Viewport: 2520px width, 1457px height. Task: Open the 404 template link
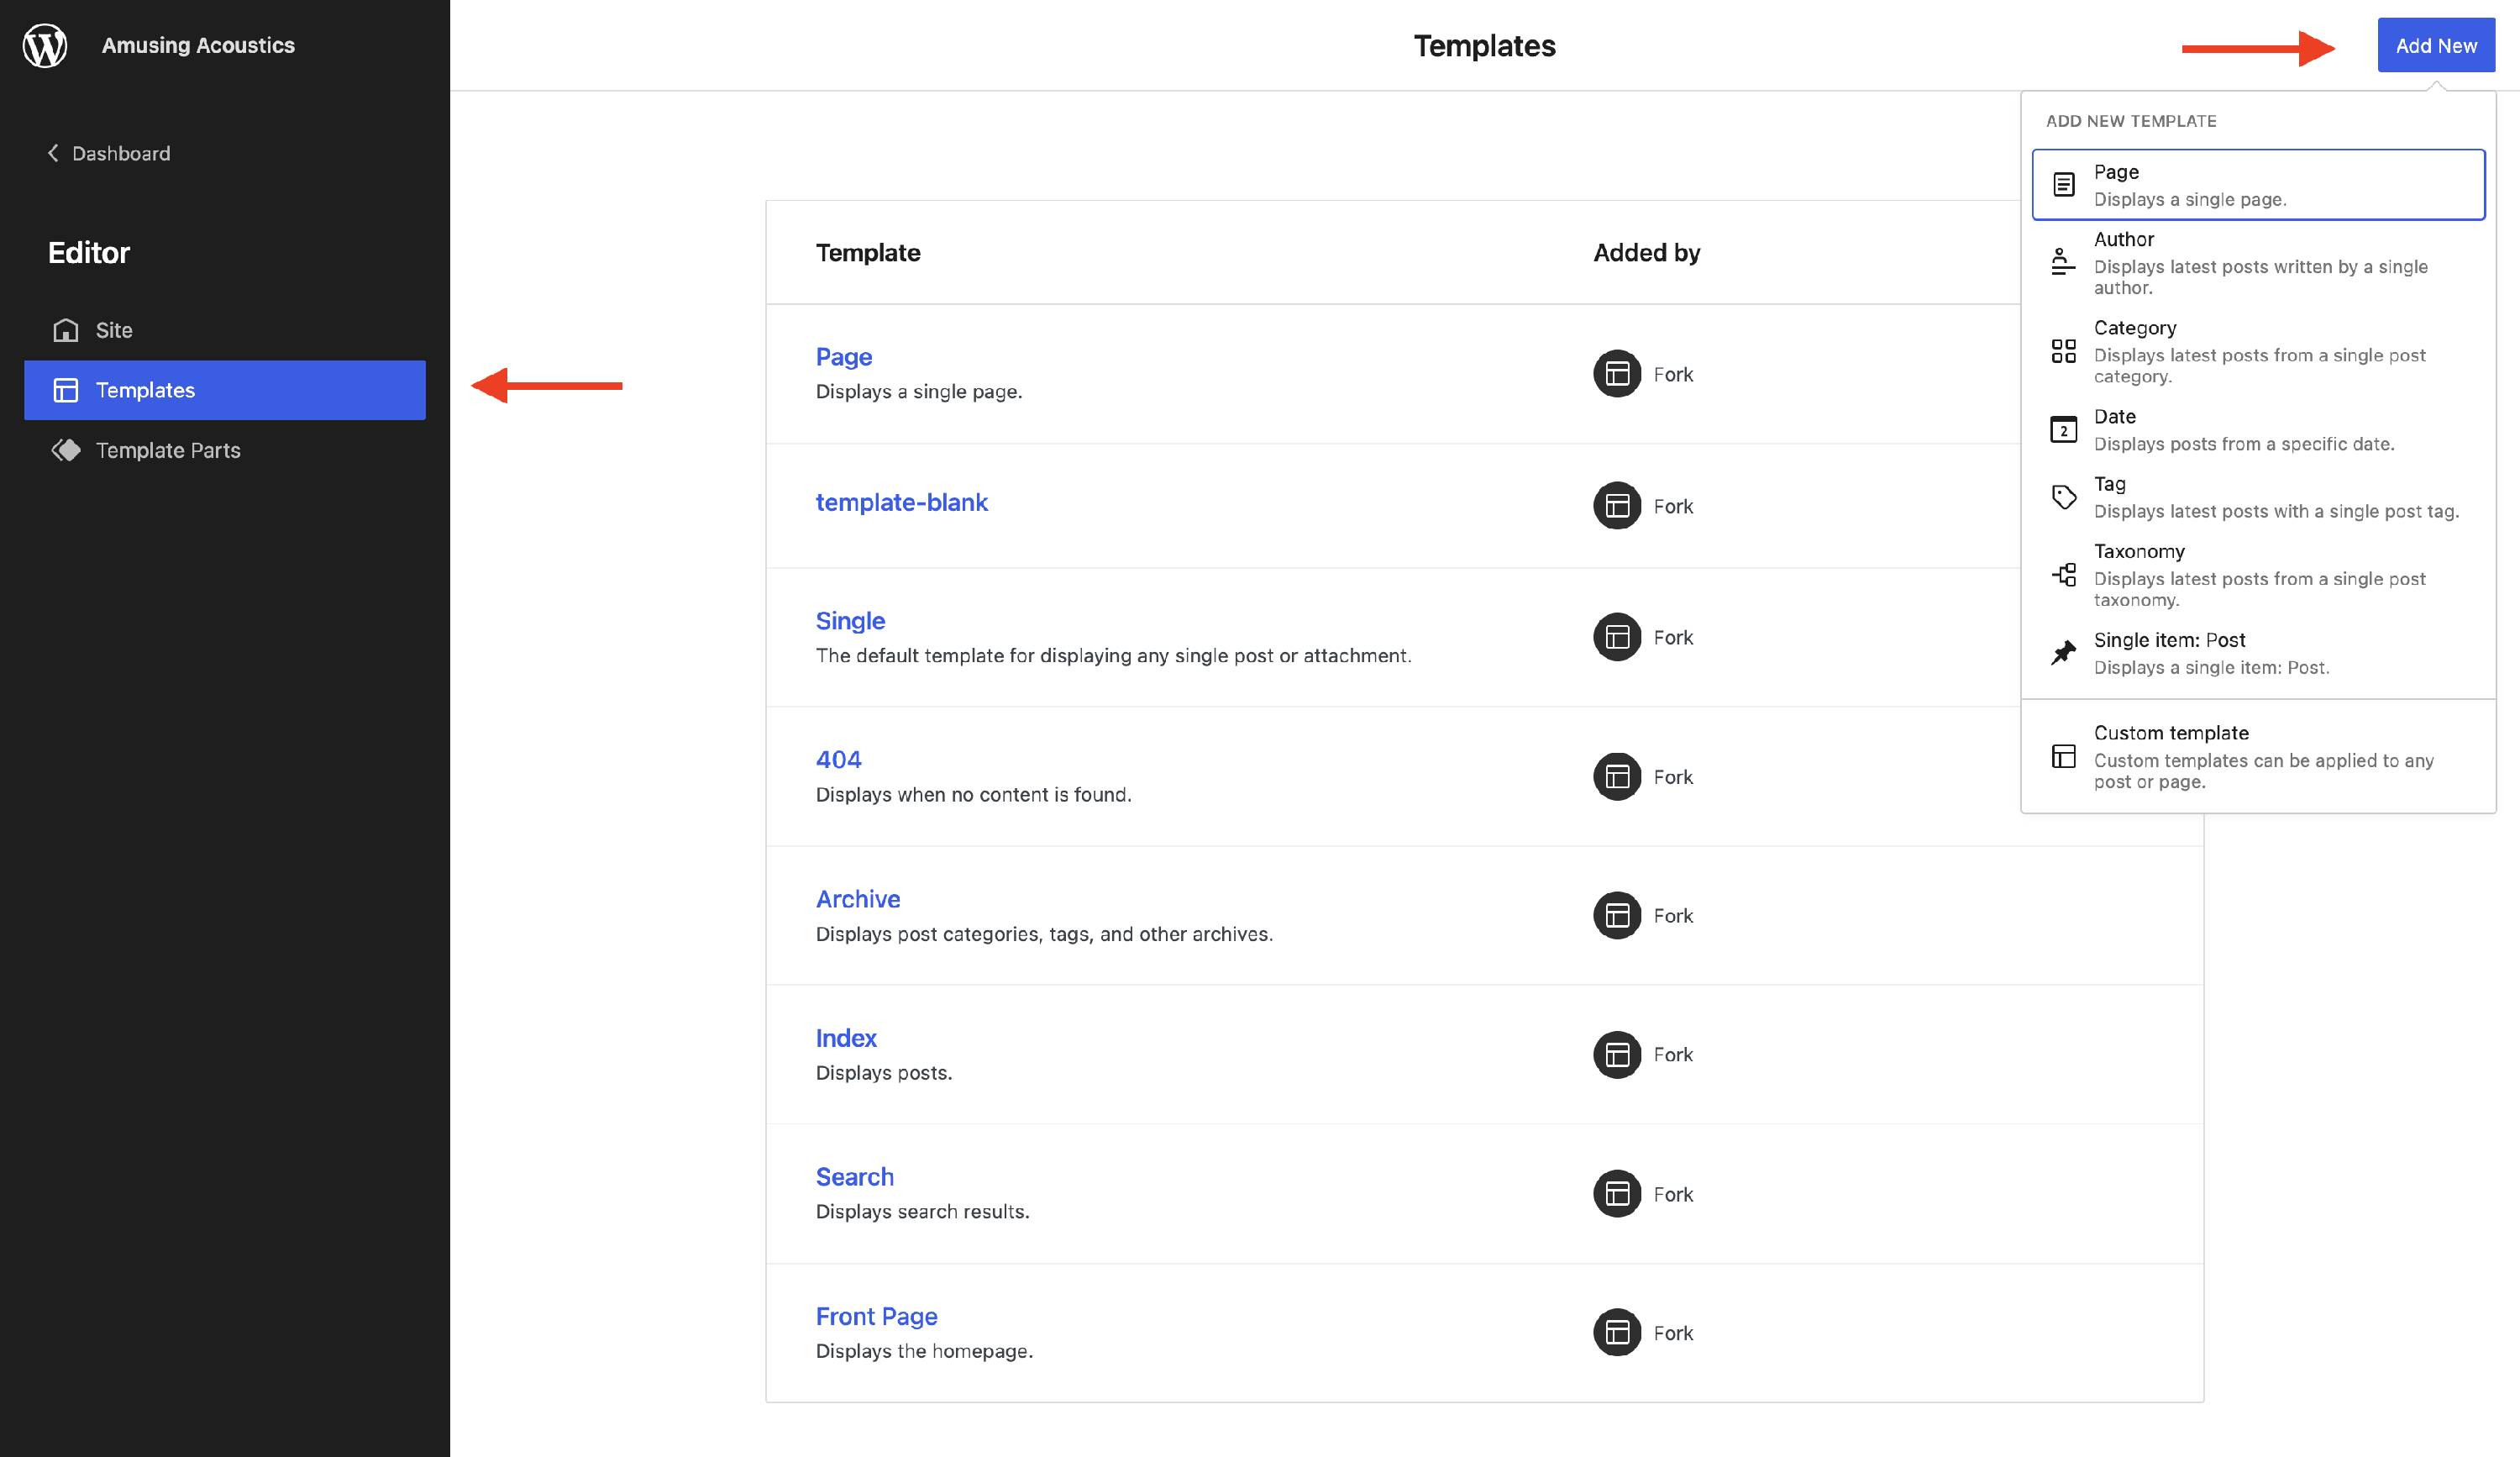pos(838,759)
